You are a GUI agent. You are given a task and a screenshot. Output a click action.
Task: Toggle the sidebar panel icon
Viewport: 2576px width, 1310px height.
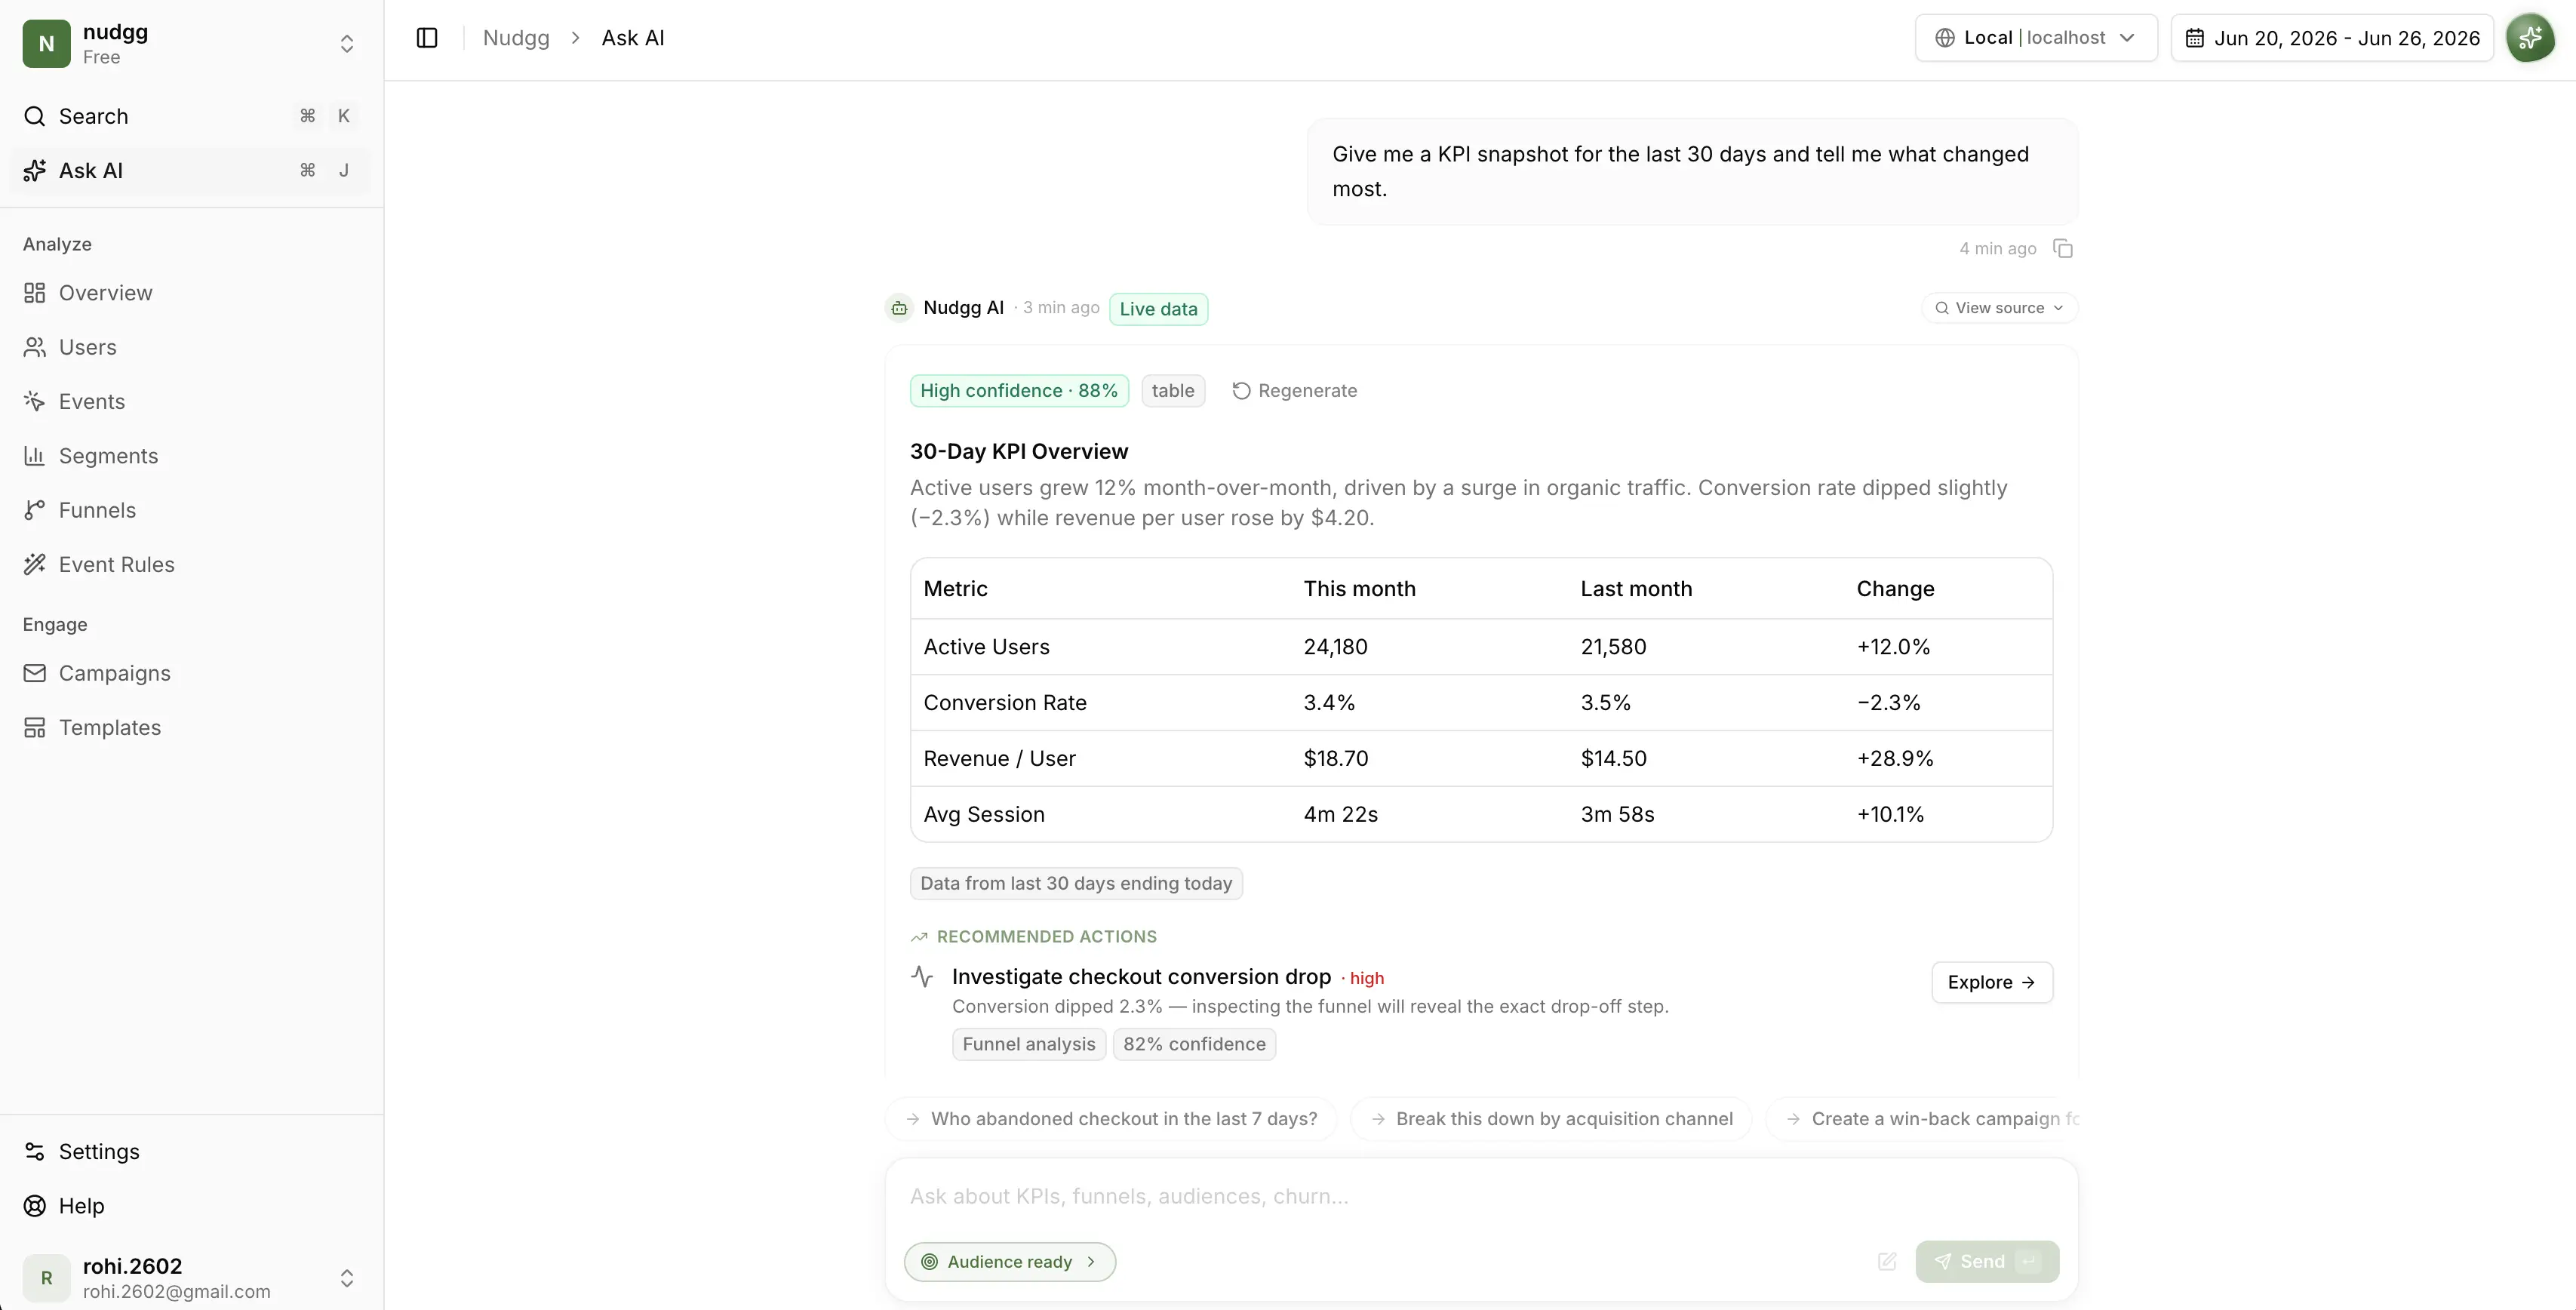point(427,38)
